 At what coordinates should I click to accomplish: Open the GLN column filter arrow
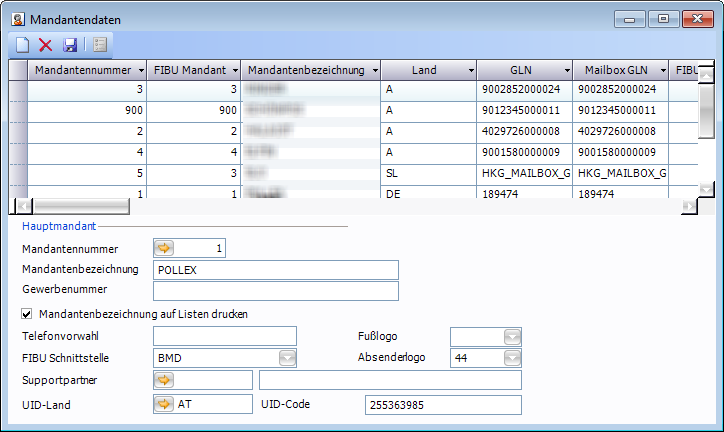tap(565, 71)
